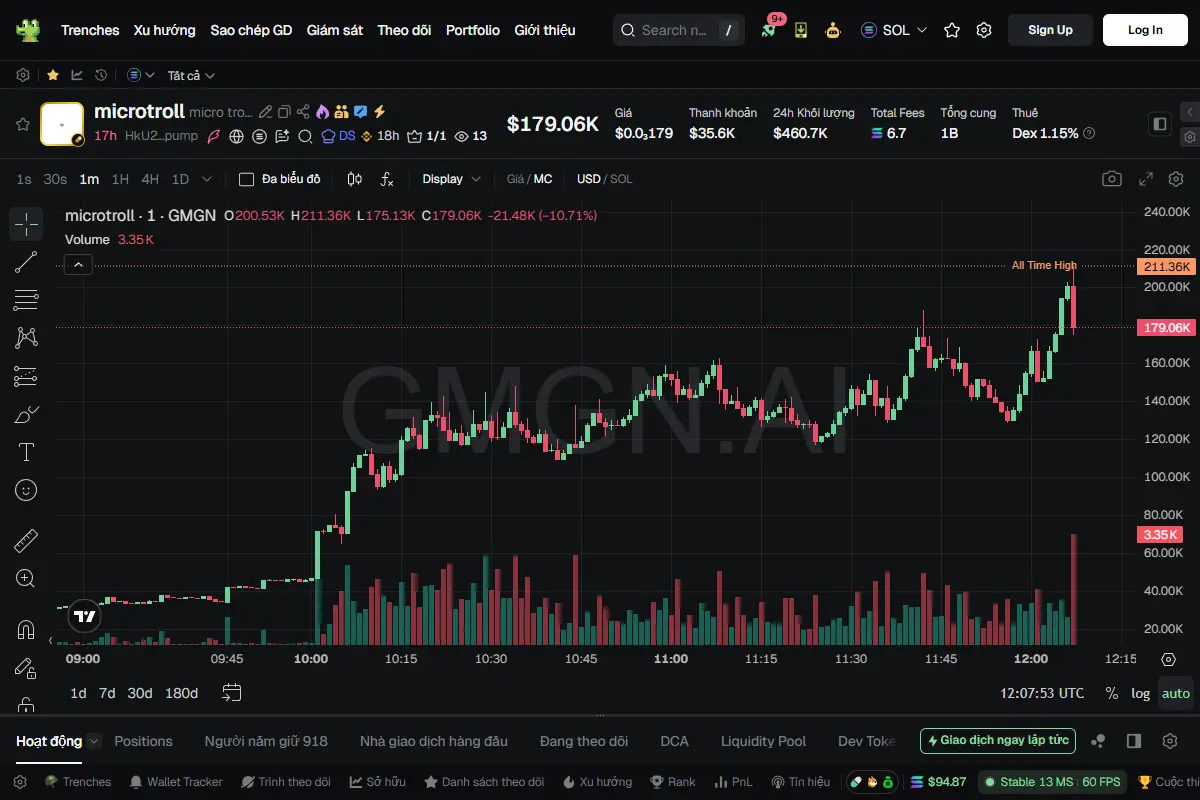
Task: Open the Display dropdown
Action: click(x=452, y=179)
